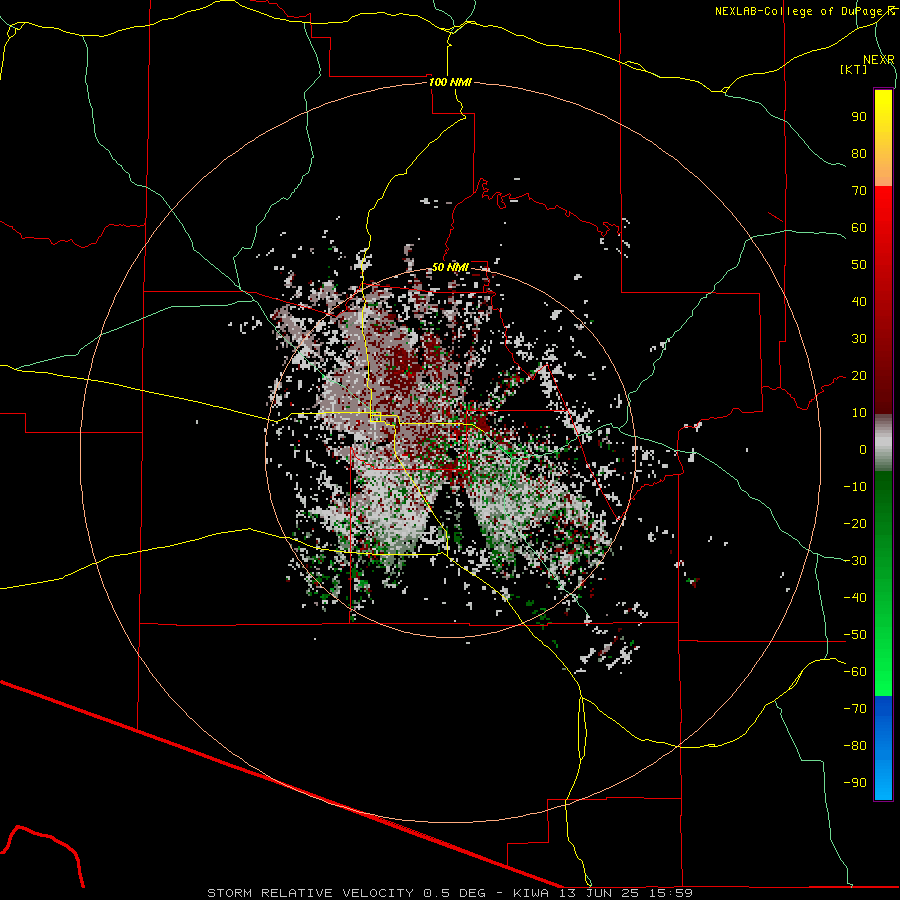Viewport: 900px width, 900px height.
Task: Click the KIWA 13 JUN 25 15:59 timestamp
Action: 603,893
